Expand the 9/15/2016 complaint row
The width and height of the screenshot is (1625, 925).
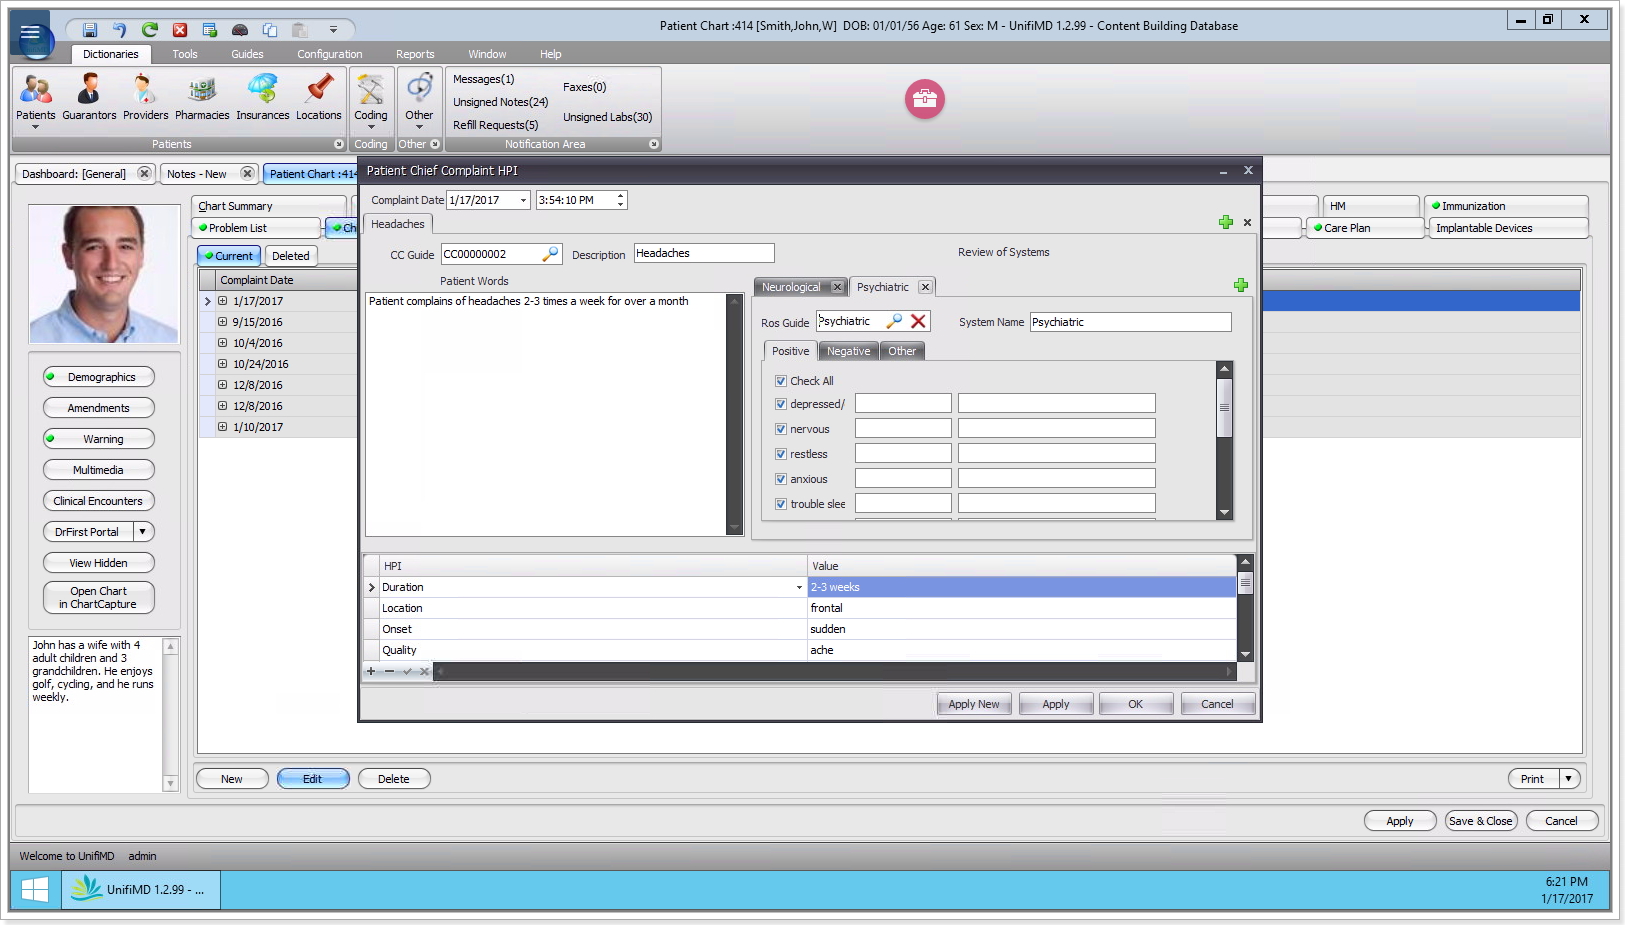tap(222, 322)
